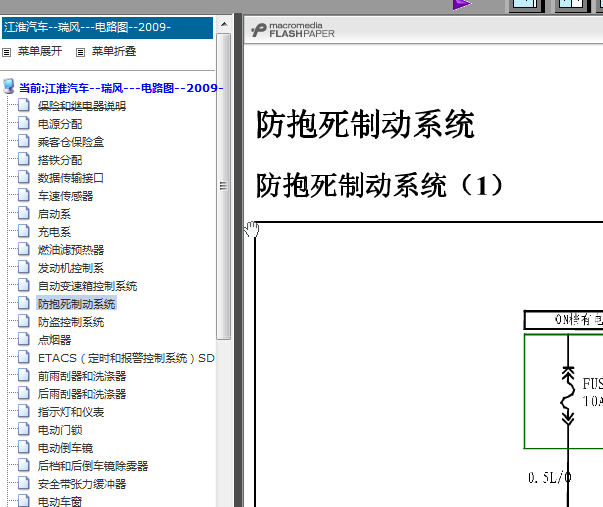Click the page icon beside 安全带张力缓冲器

click(24, 484)
